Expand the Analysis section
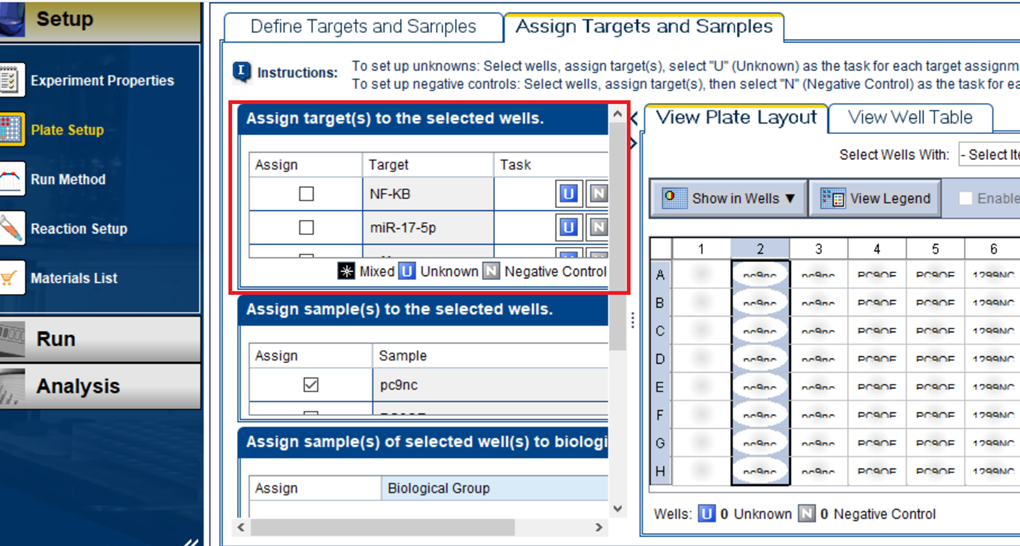The width and height of the screenshot is (1020, 546). pos(101,386)
